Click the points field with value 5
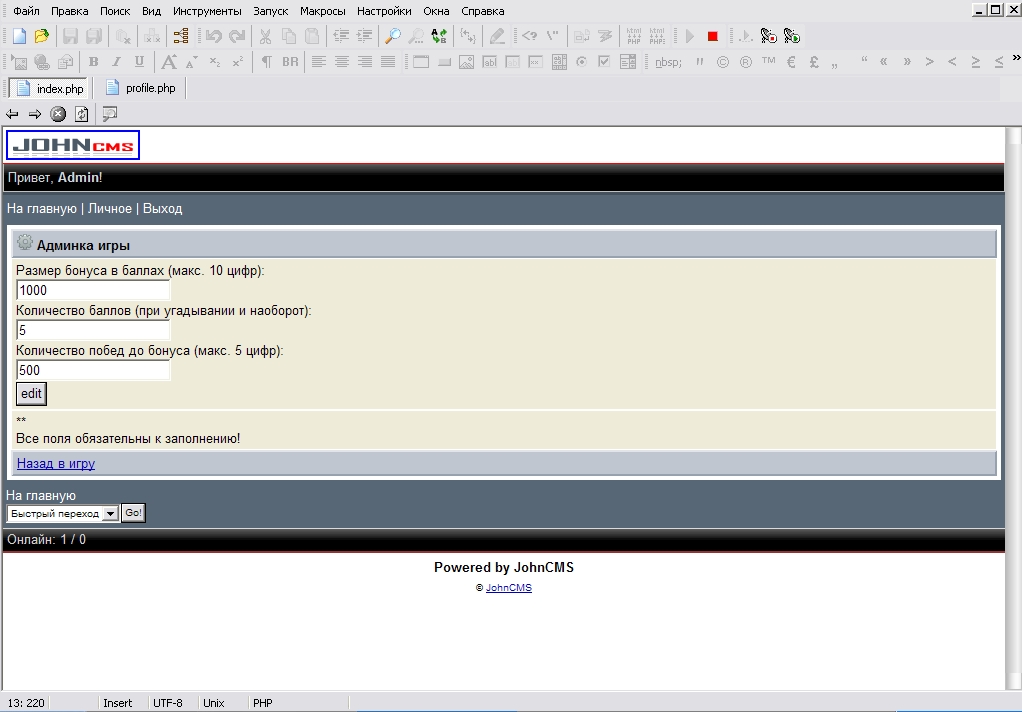The height and width of the screenshot is (712, 1022). [93, 331]
